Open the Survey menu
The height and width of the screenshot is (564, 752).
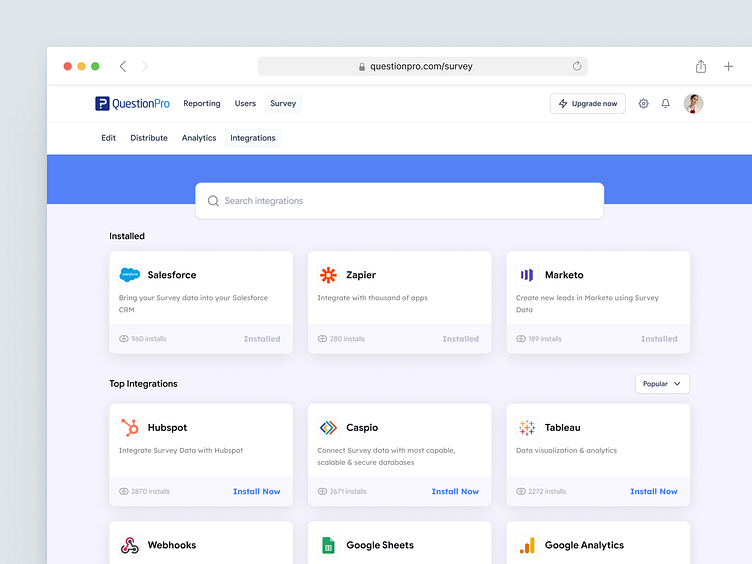pyautogui.click(x=283, y=104)
